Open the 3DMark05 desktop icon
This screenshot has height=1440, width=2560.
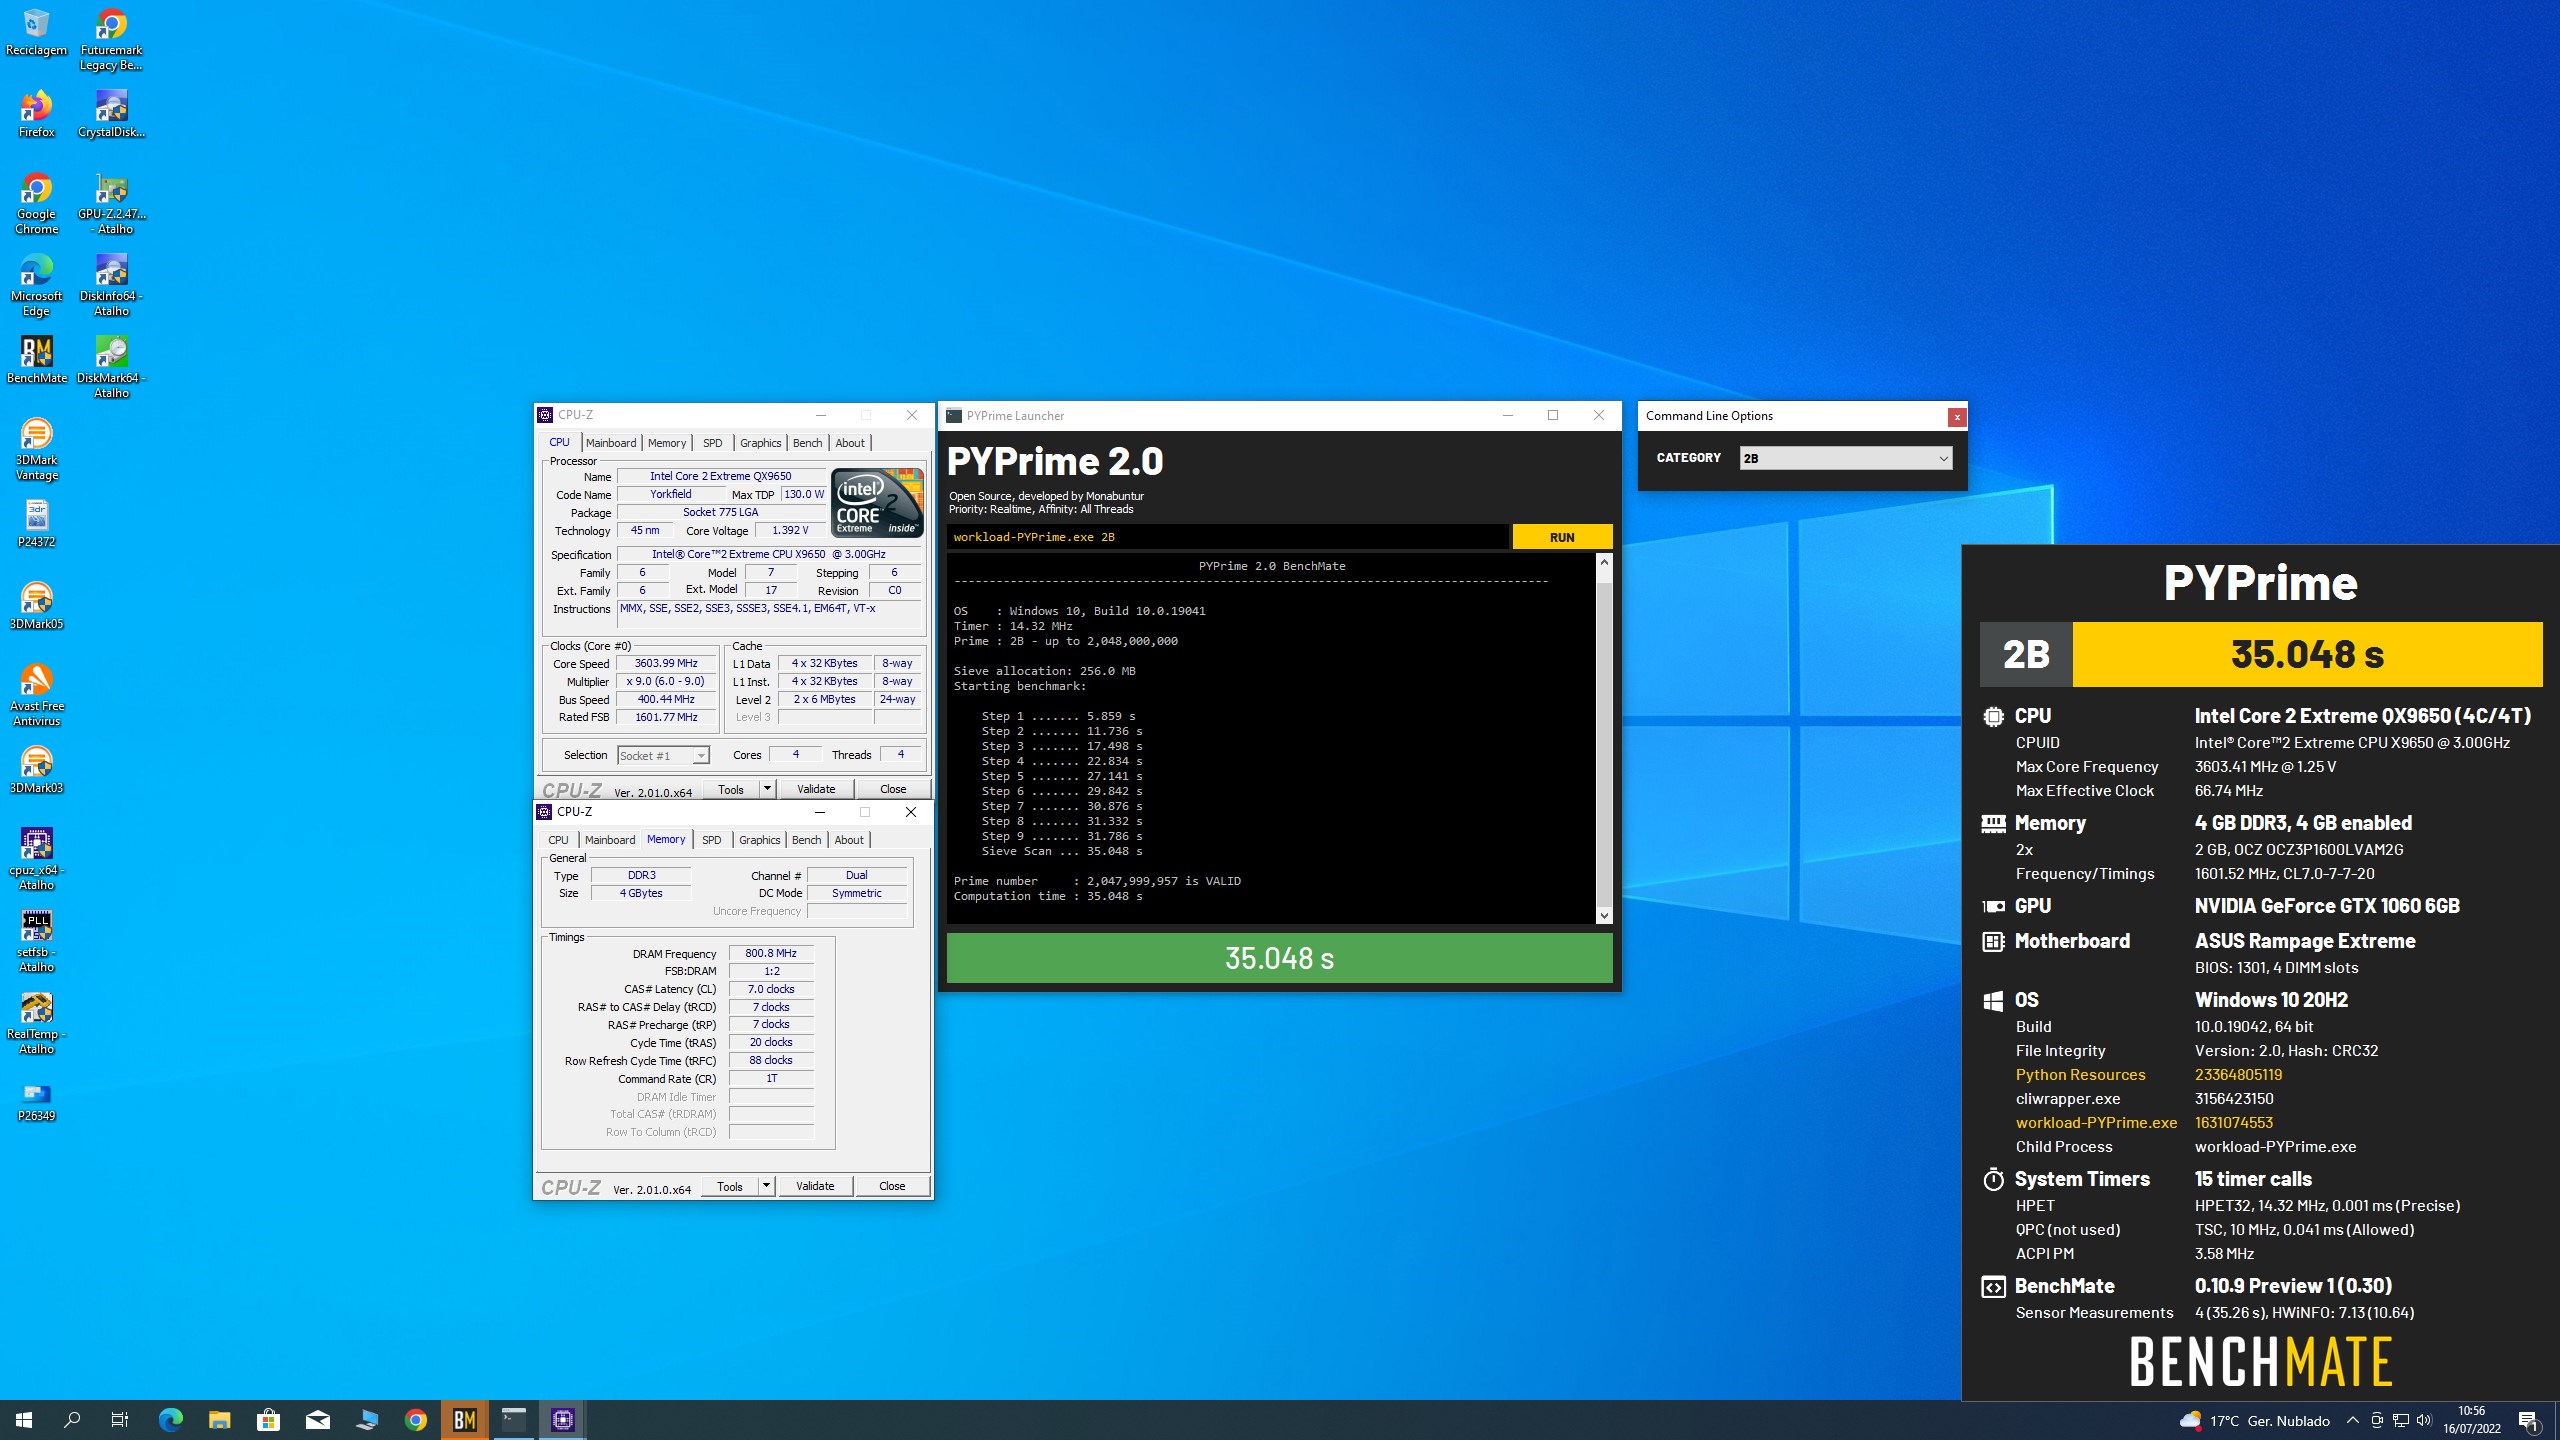click(36, 606)
